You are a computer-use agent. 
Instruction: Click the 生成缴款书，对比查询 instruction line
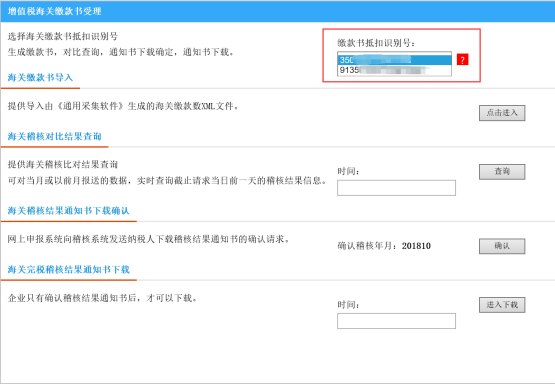[x=121, y=52]
